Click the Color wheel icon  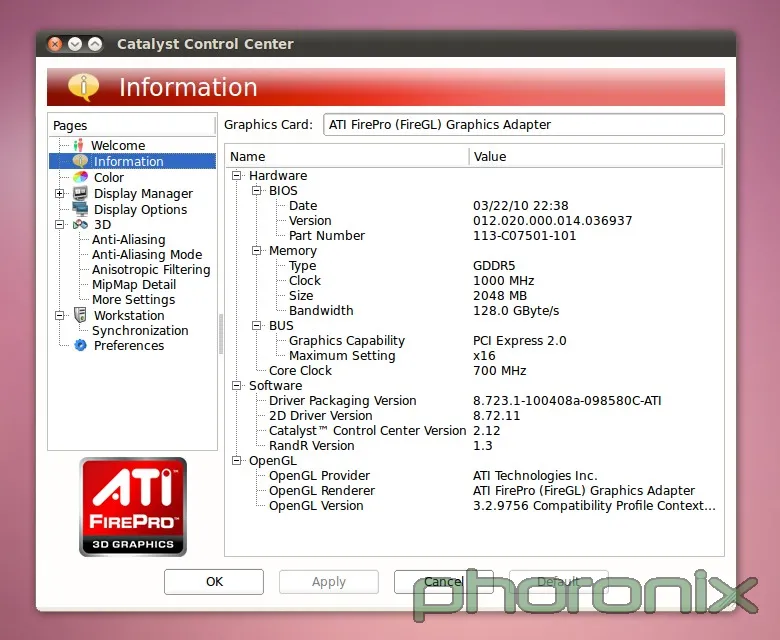click(x=80, y=177)
